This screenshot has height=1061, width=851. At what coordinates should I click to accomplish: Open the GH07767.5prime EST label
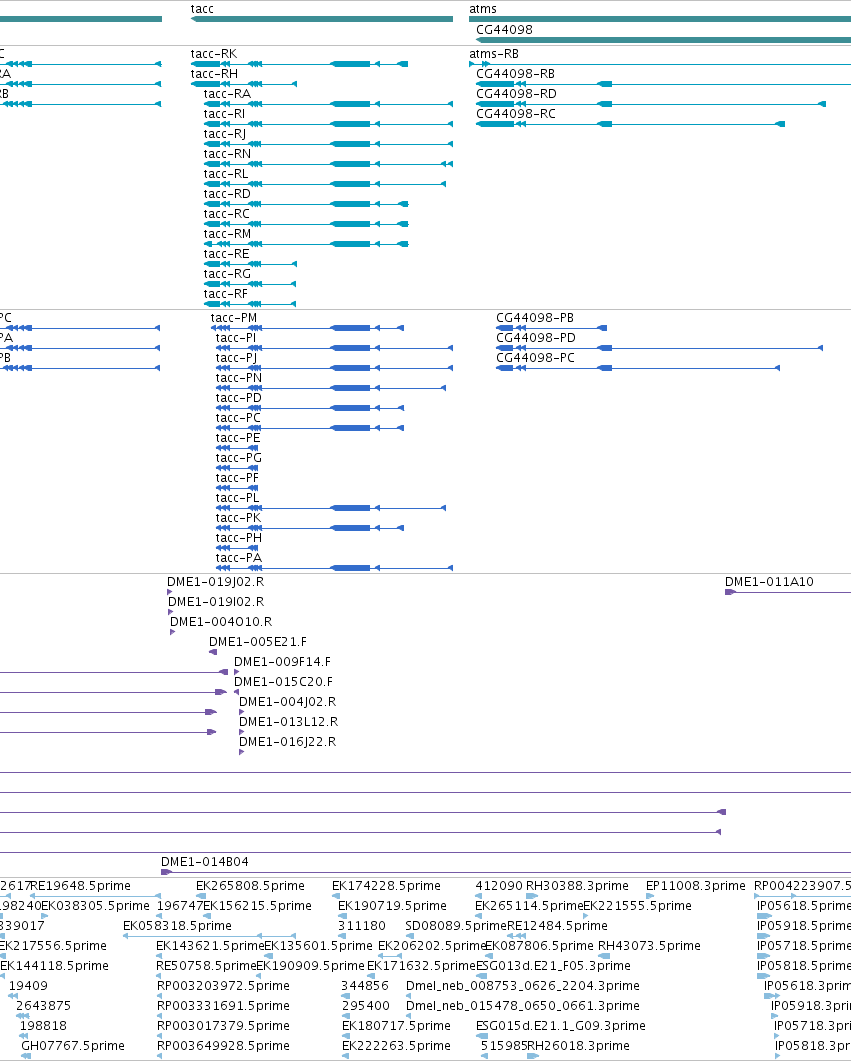click(73, 1045)
